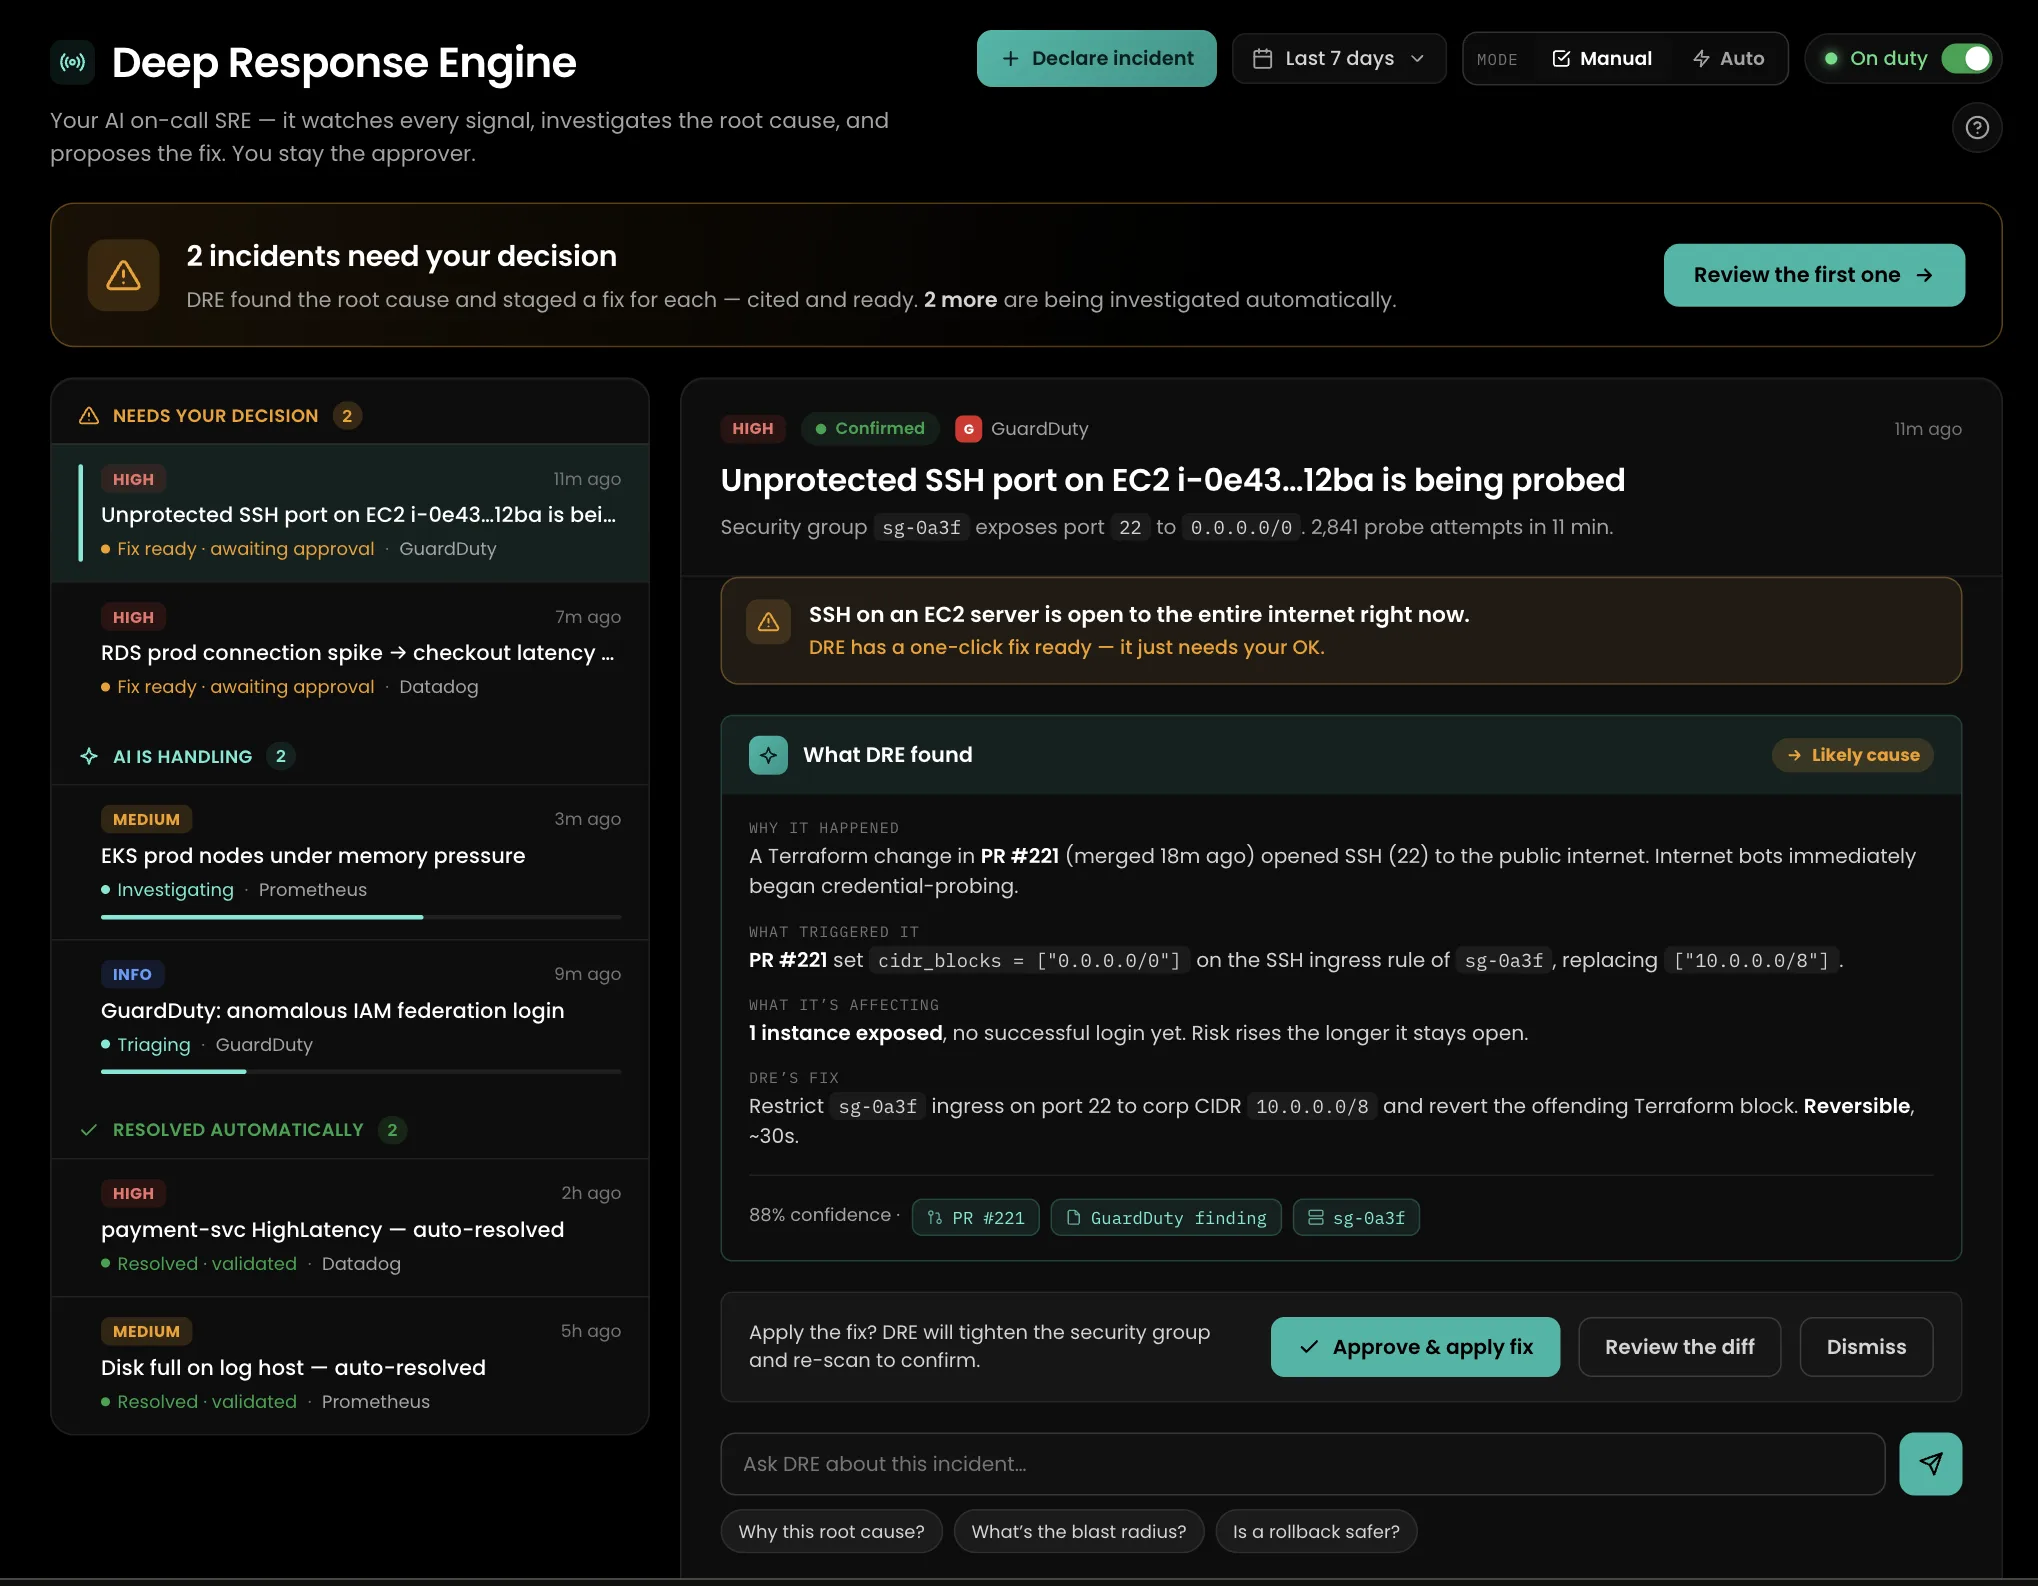Click the Ask DRE about this incident field
This screenshot has width=2038, height=1586.
click(1302, 1464)
